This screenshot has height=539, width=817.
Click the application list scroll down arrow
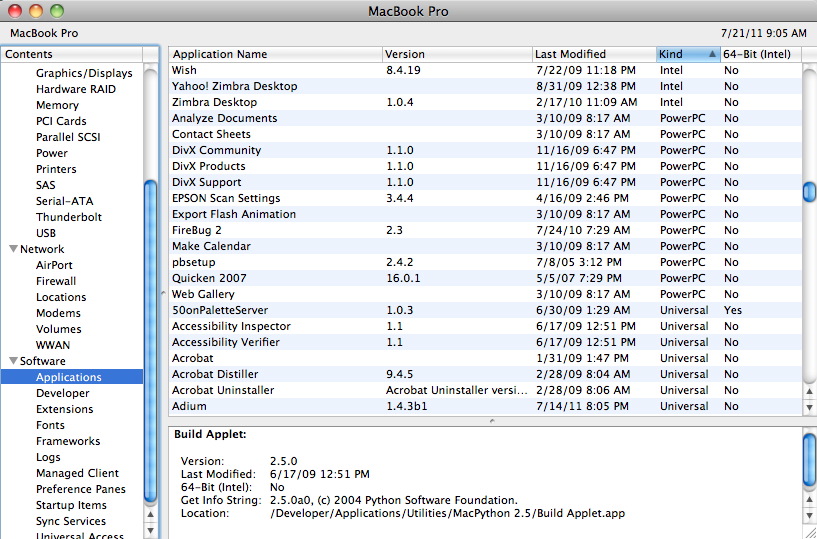tap(809, 407)
